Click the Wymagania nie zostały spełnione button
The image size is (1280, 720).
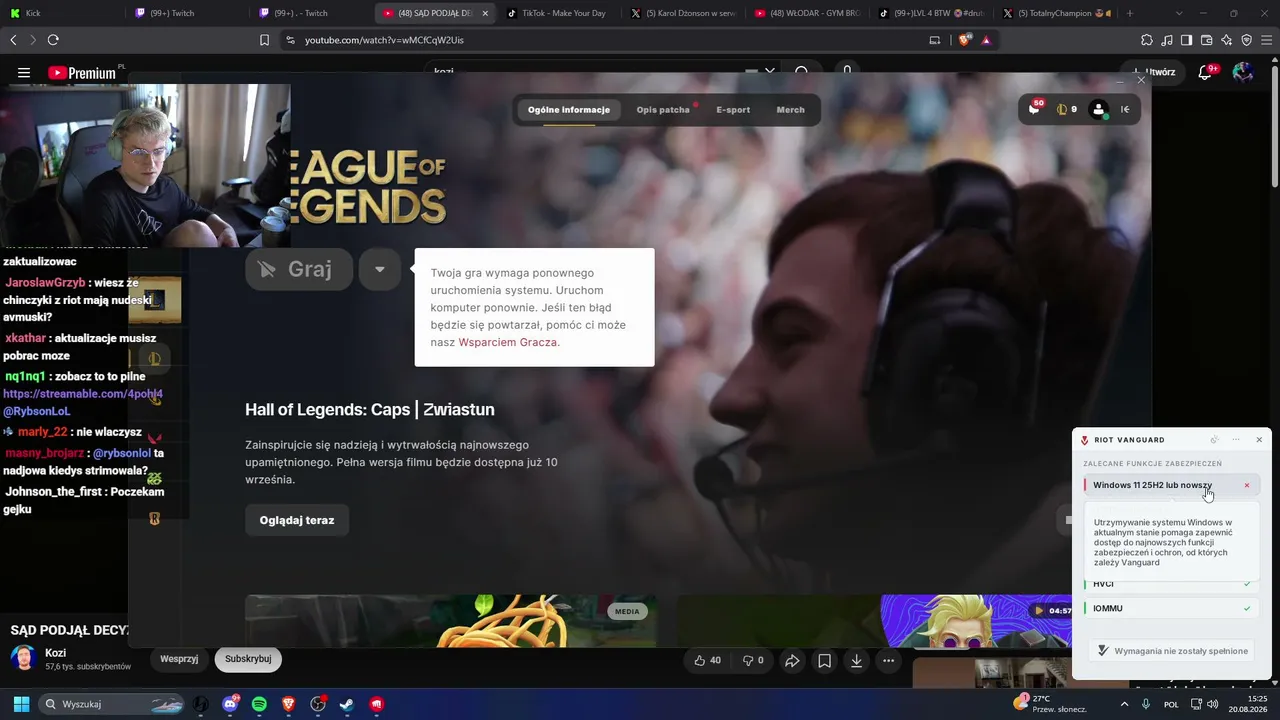click(1172, 651)
